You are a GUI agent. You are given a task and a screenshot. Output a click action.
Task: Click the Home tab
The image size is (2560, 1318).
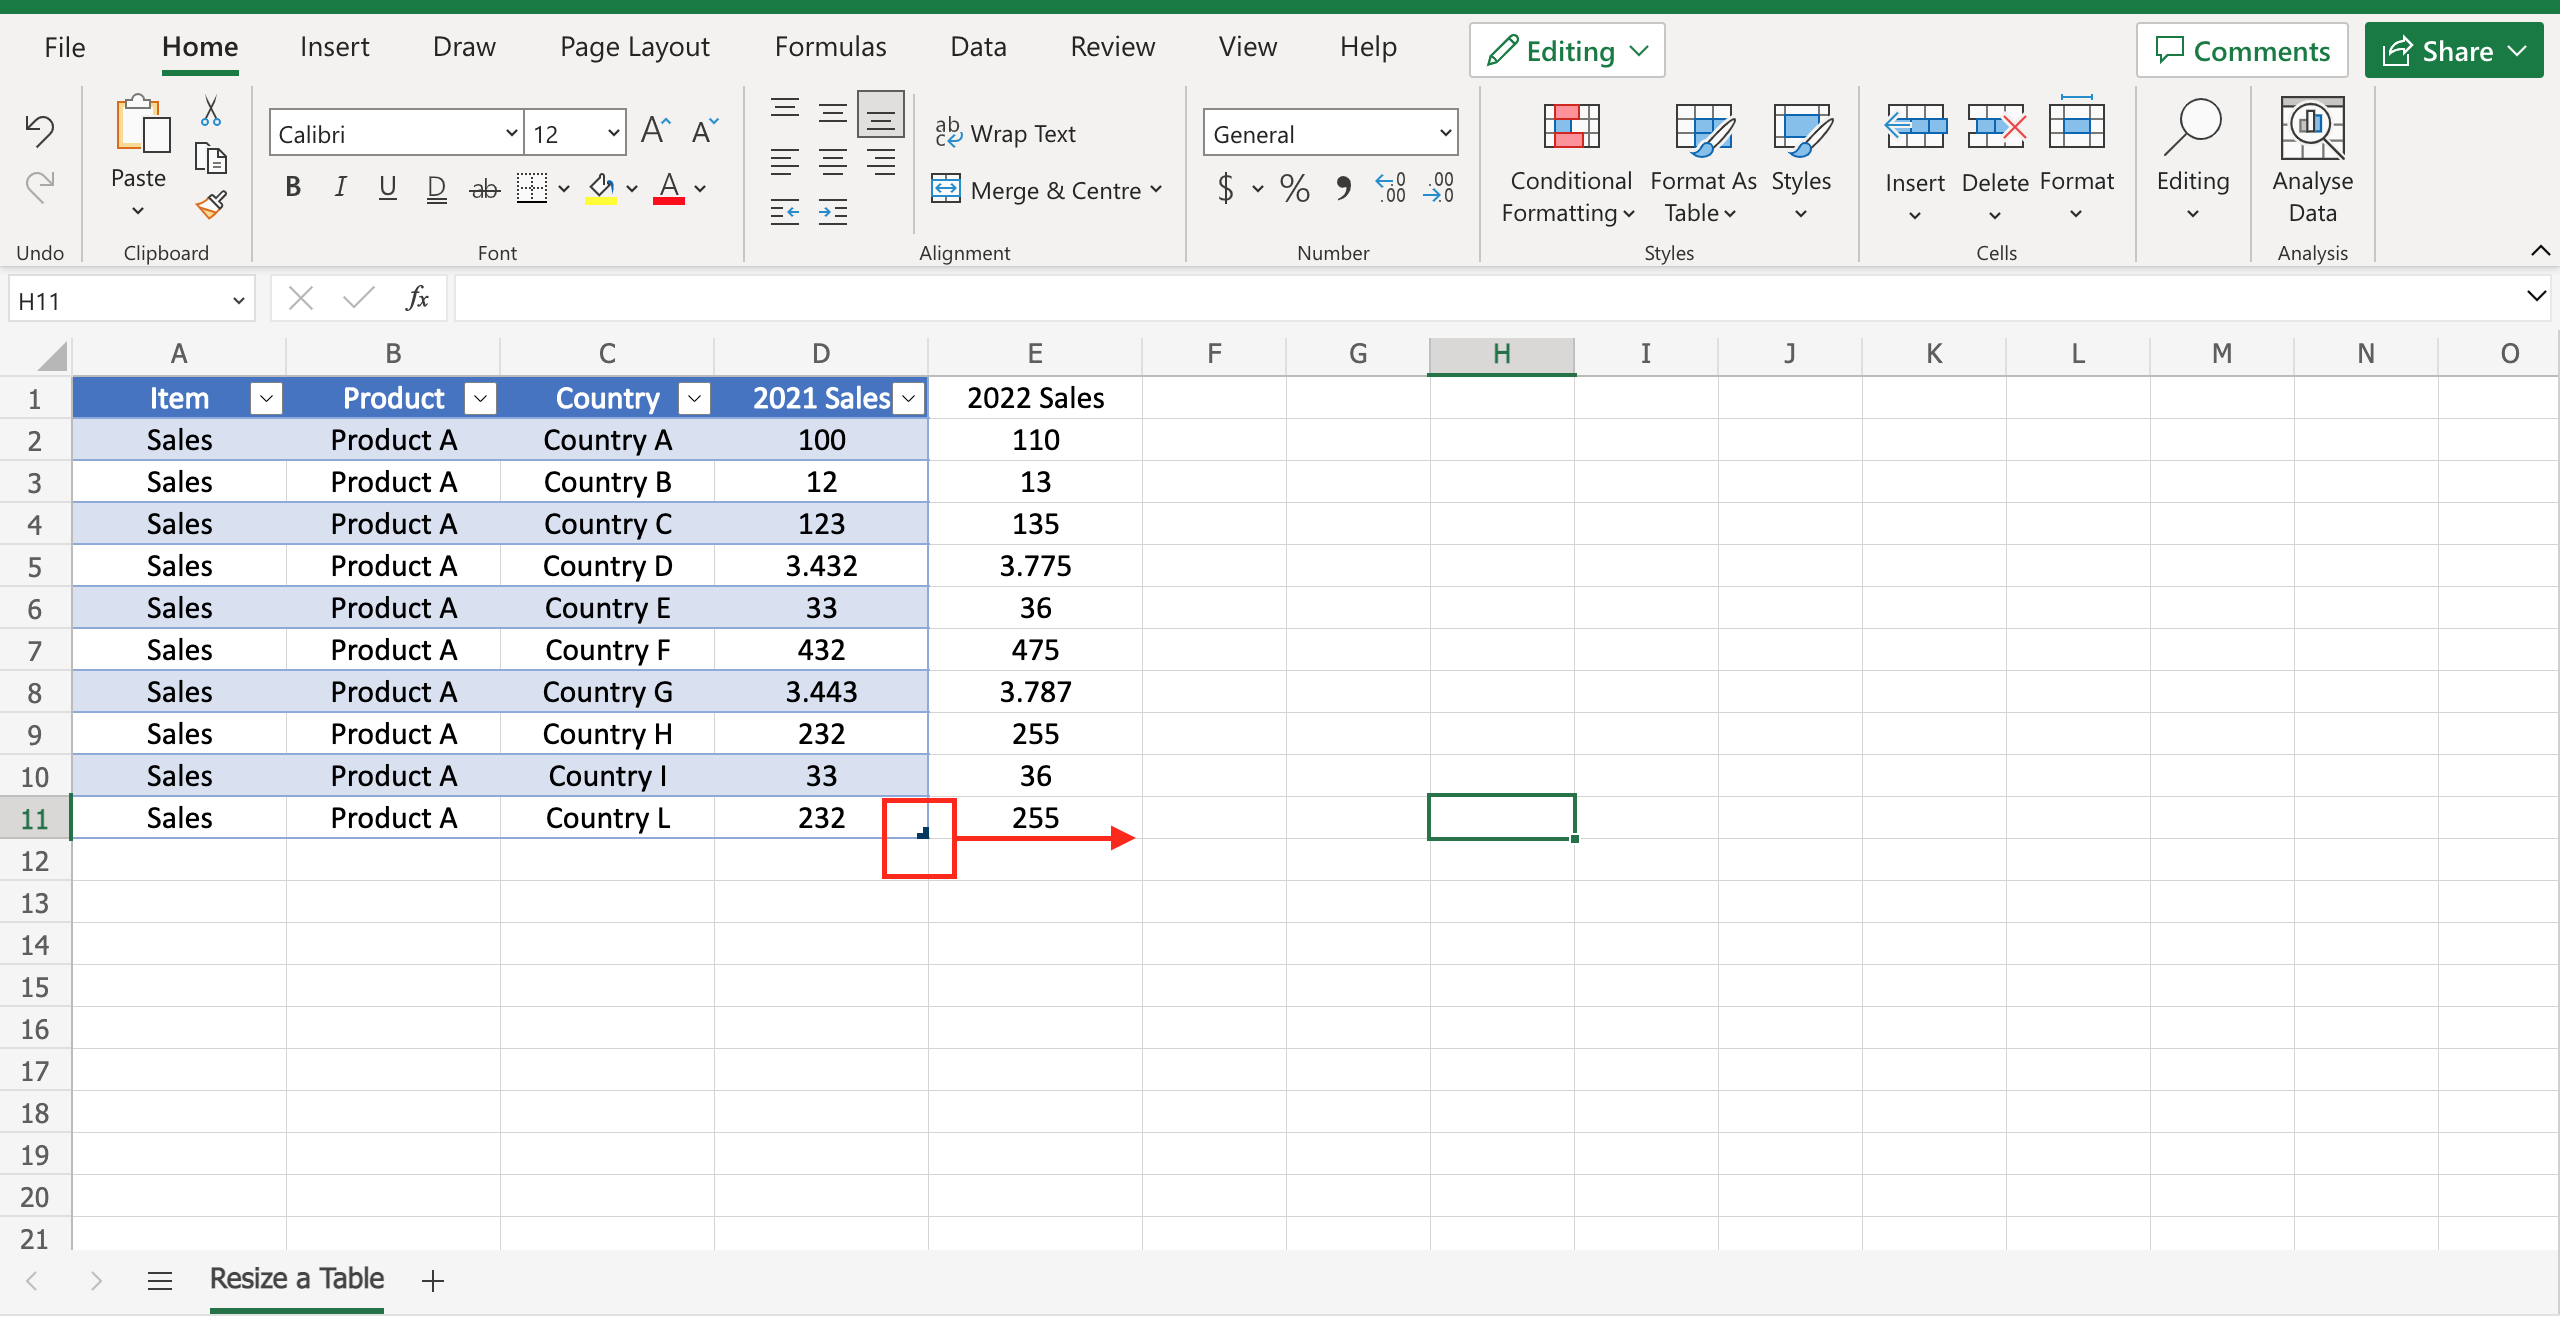pos(198,50)
